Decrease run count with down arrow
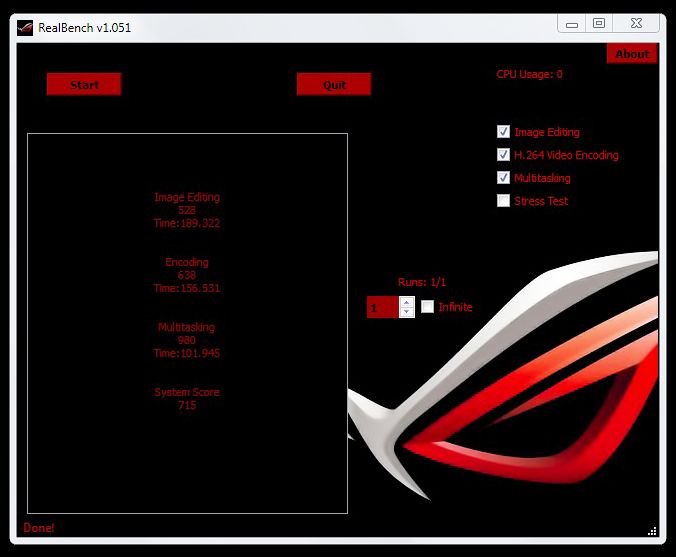The image size is (676, 557). (x=407, y=312)
